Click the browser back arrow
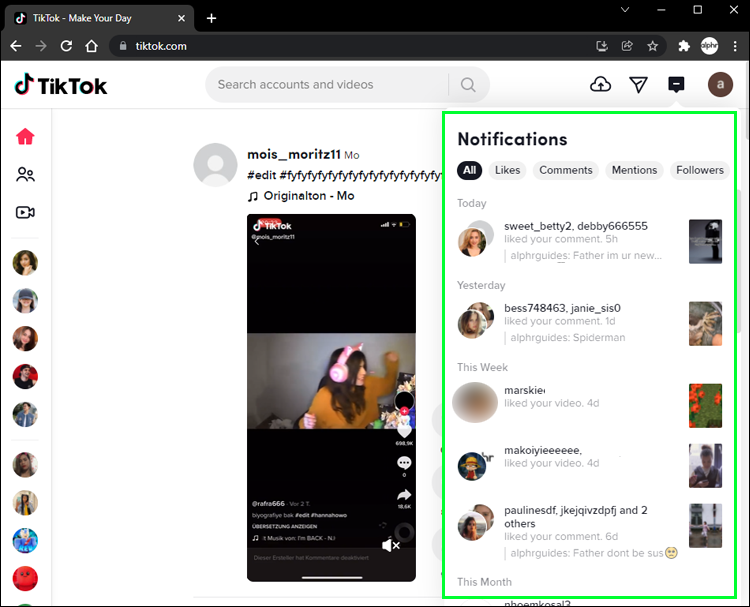The height and width of the screenshot is (607, 750). 16,46
